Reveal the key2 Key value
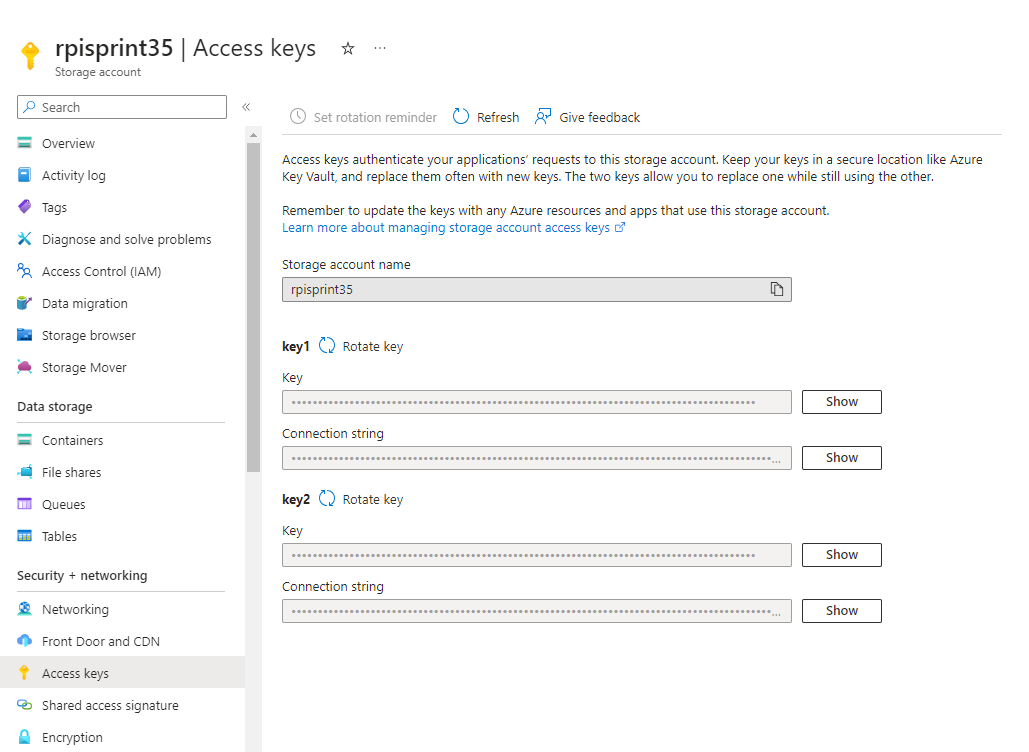The image size is (1029, 752). coord(841,555)
